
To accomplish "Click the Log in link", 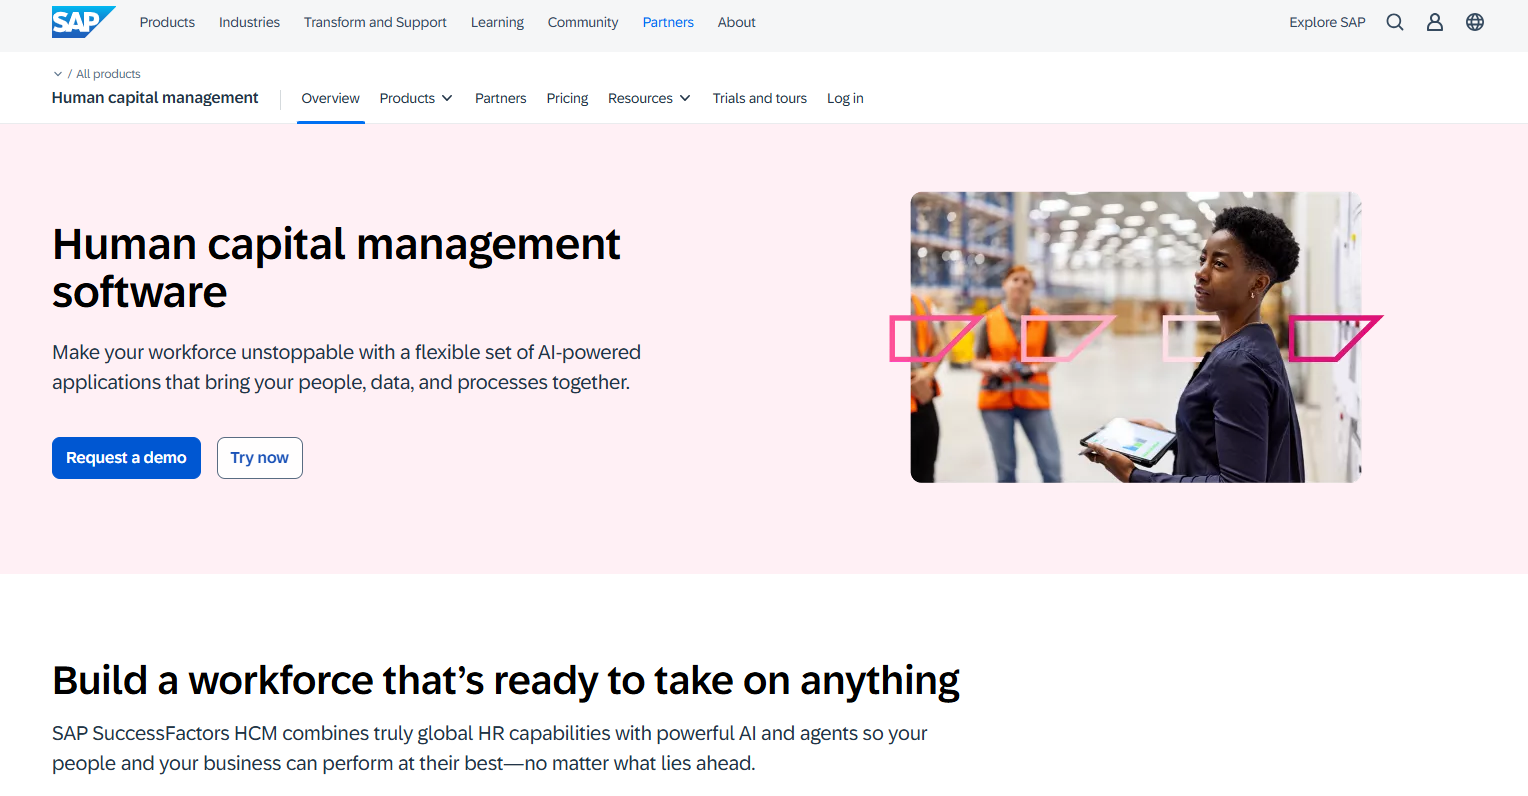I will (845, 98).
